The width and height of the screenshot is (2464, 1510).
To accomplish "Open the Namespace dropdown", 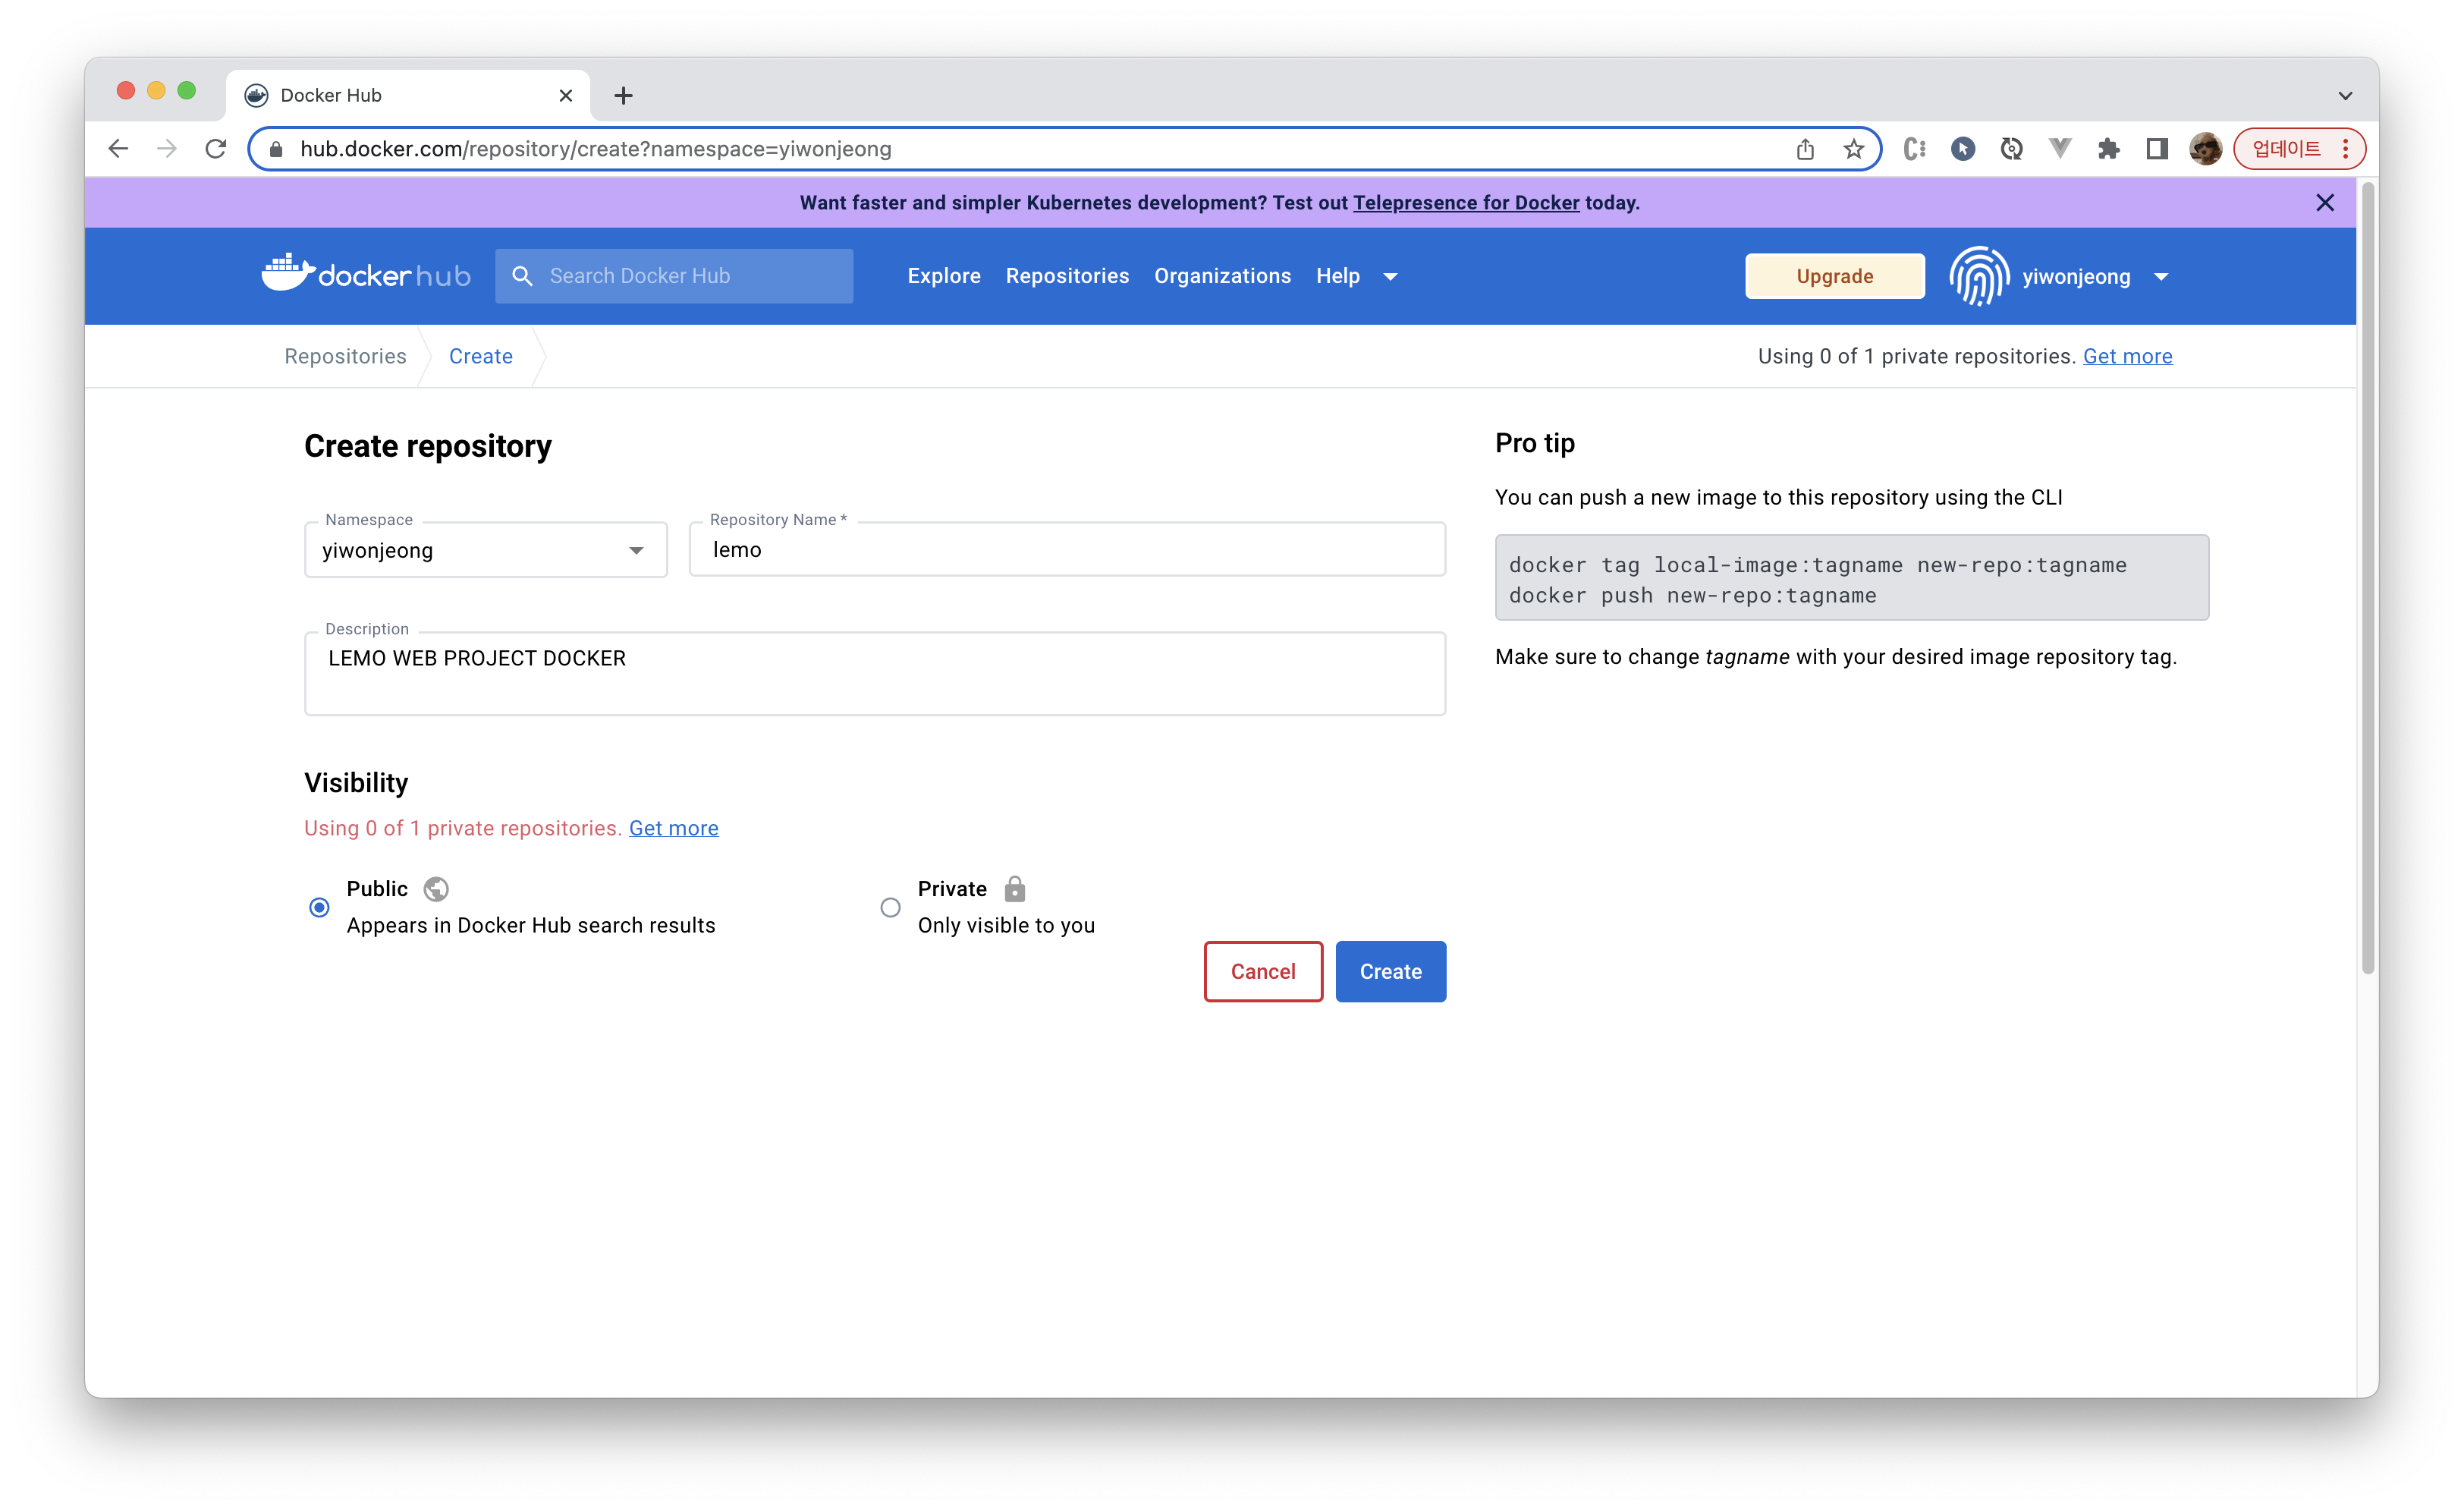I will 486,550.
